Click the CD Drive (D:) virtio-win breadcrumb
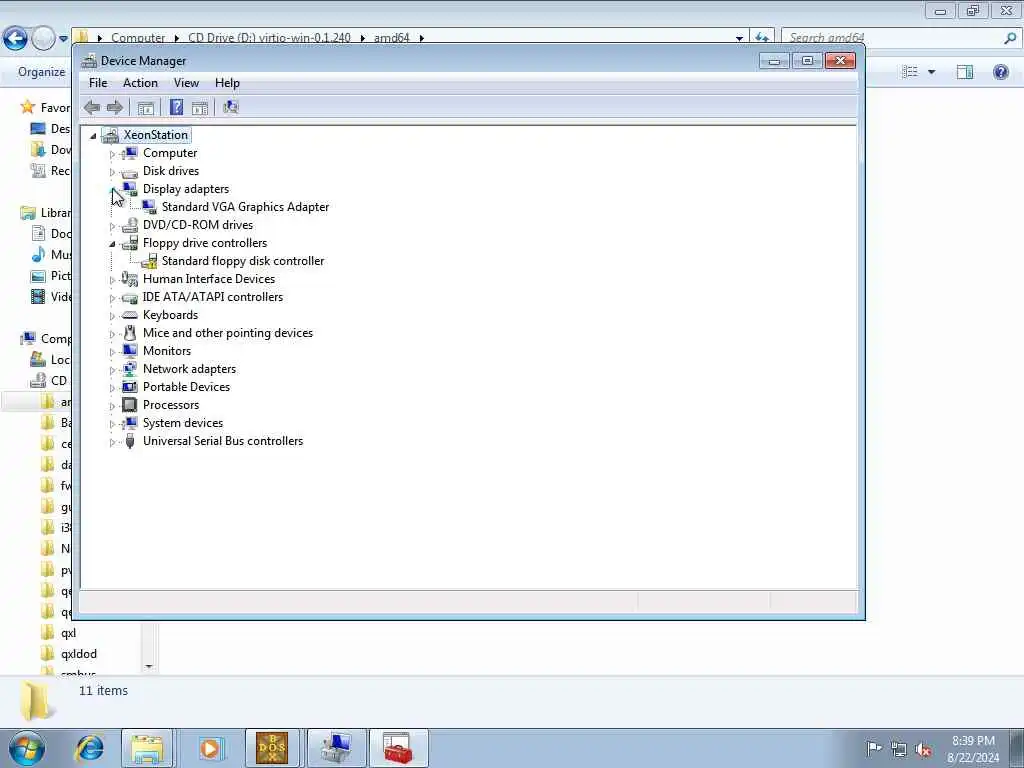The image size is (1024, 768). click(x=269, y=37)
